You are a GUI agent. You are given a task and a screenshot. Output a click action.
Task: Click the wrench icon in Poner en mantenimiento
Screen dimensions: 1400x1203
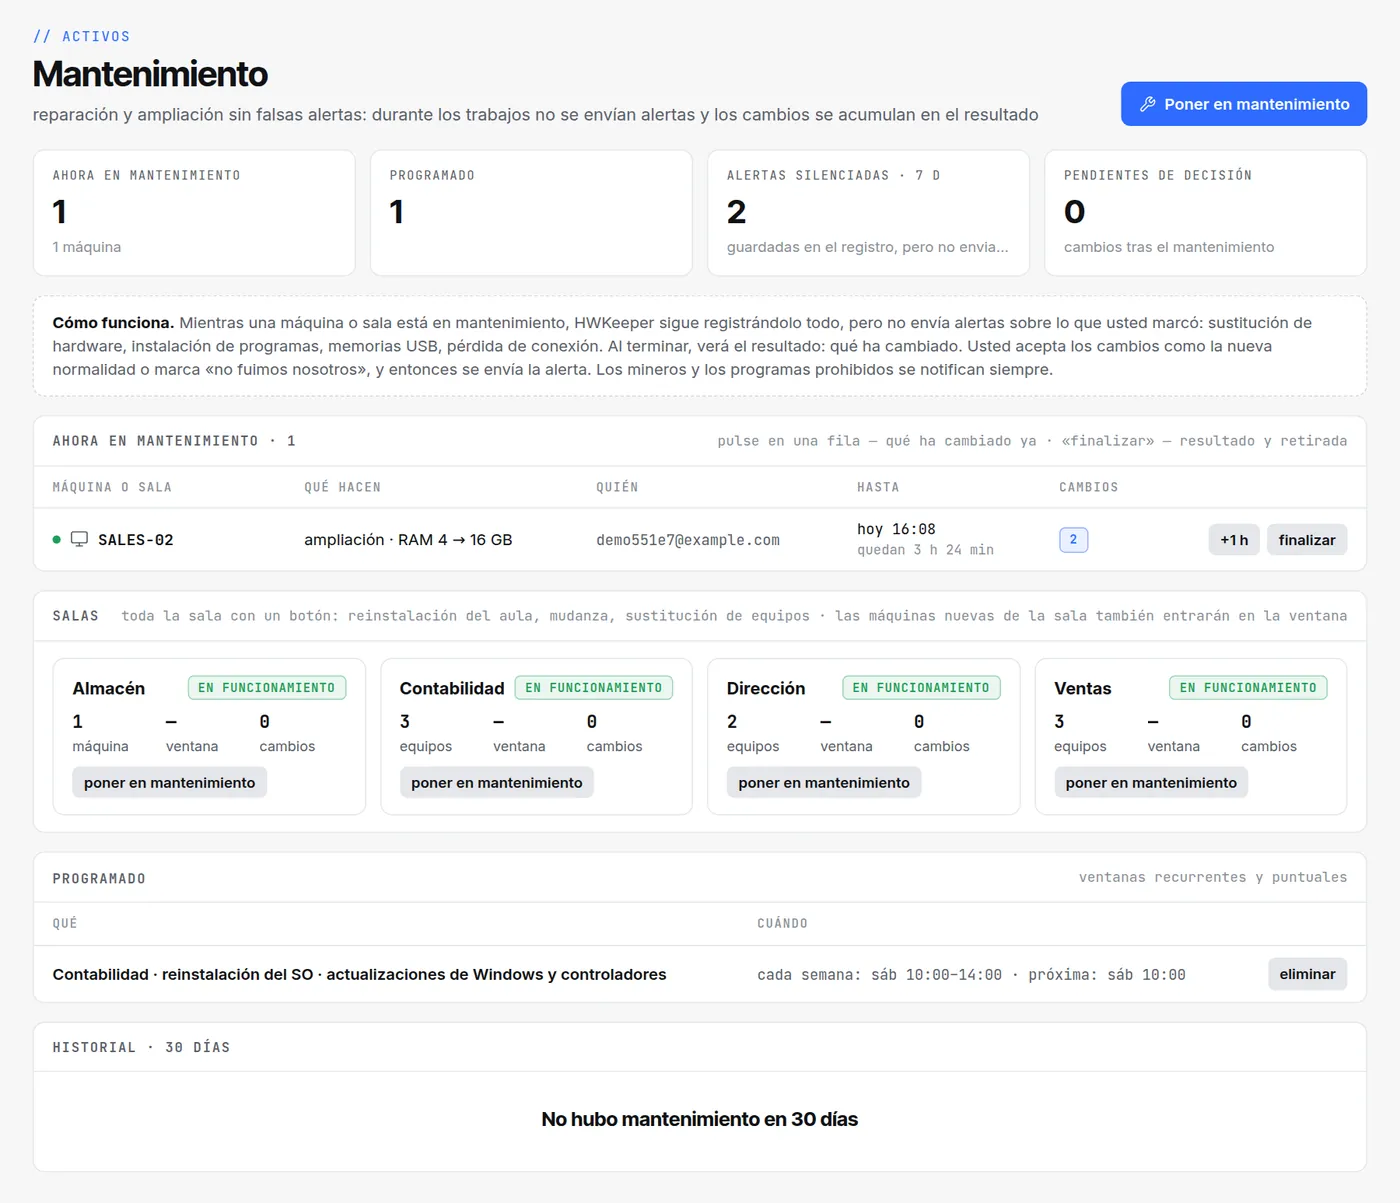1148,104
